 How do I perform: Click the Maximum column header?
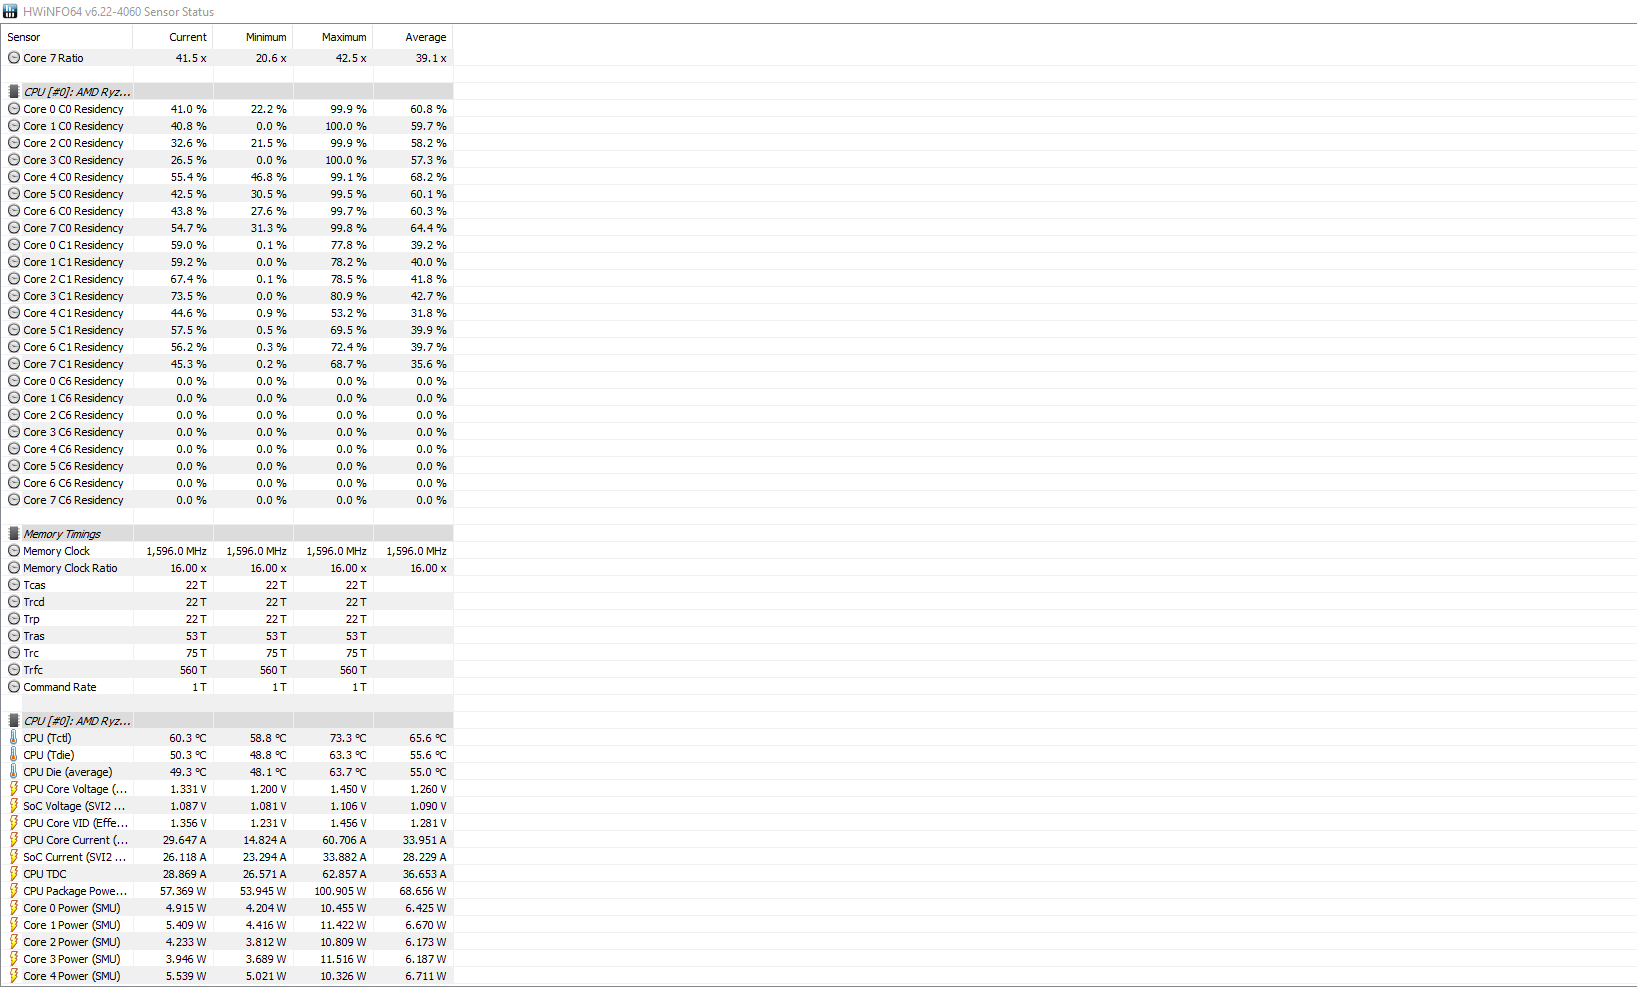(344, 37)
